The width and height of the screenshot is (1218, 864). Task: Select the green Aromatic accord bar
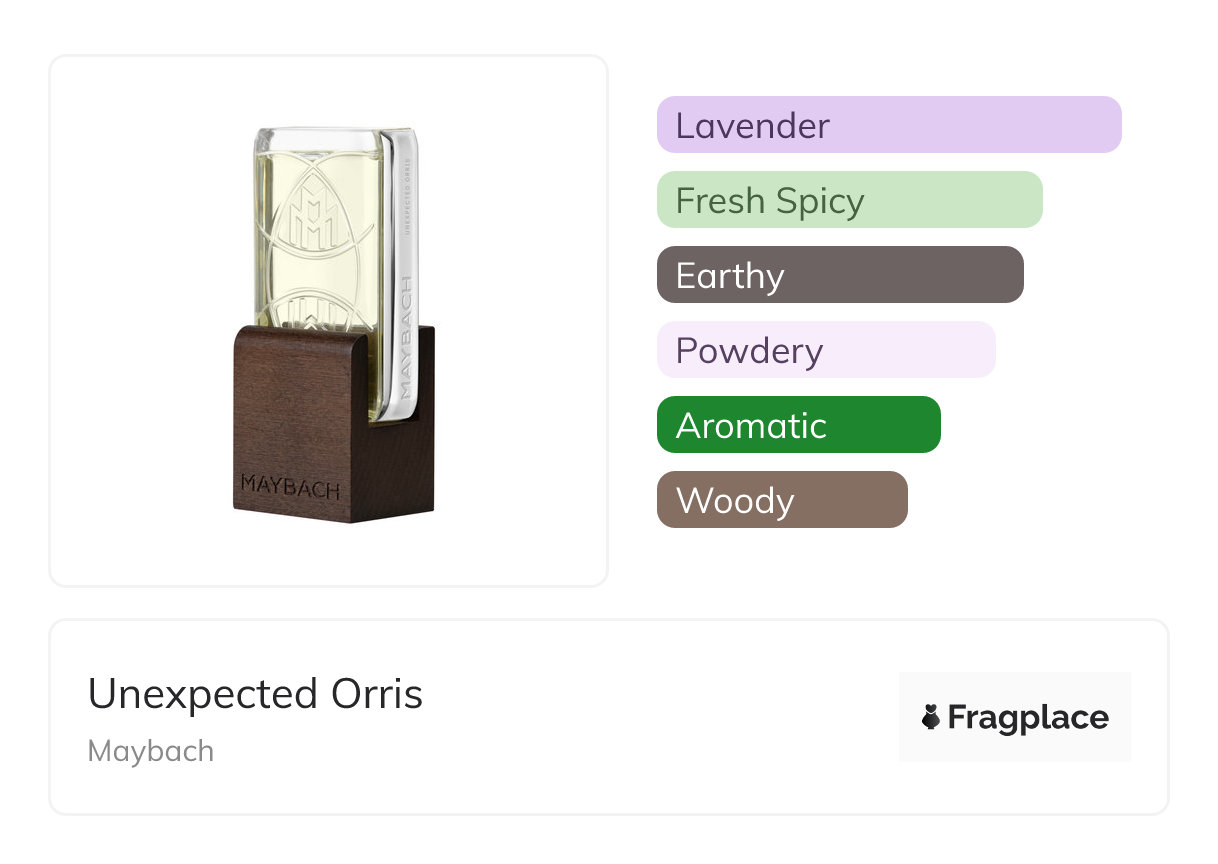(x=798, y=425)
